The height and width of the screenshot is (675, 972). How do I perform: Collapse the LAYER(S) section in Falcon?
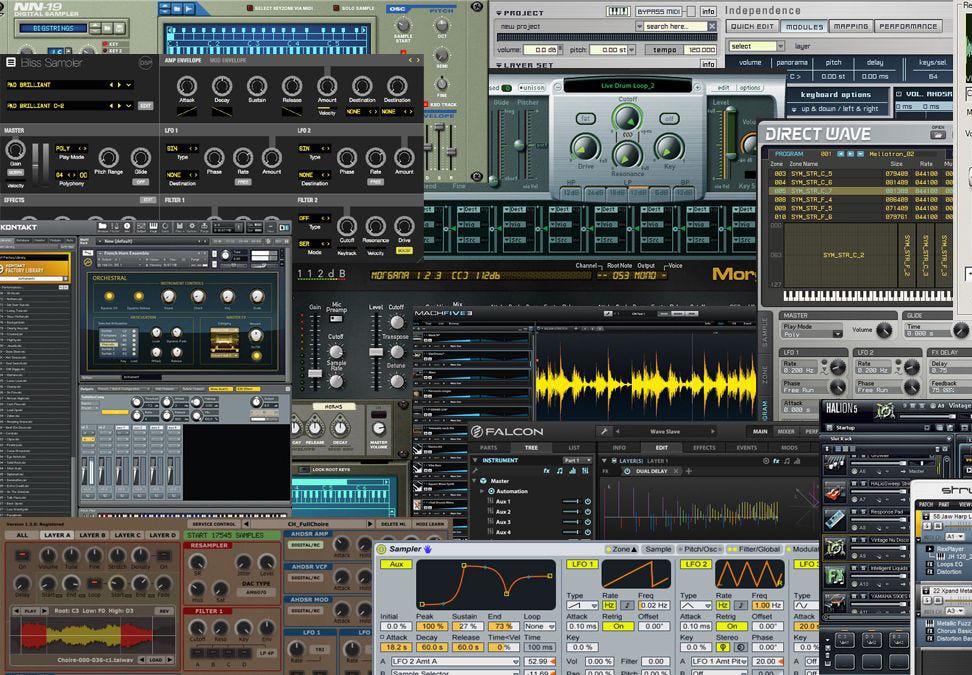(605, 461)
